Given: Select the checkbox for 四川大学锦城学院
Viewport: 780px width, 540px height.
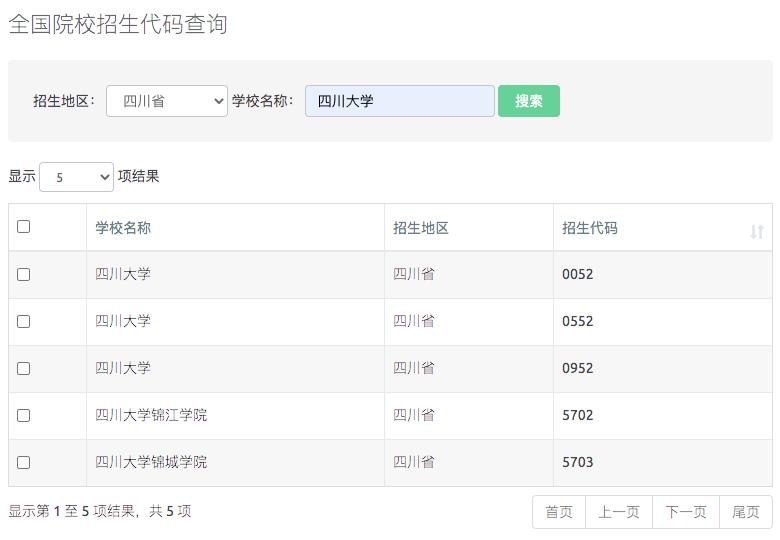Looking at the screenshot, I should tap(23, 462).
